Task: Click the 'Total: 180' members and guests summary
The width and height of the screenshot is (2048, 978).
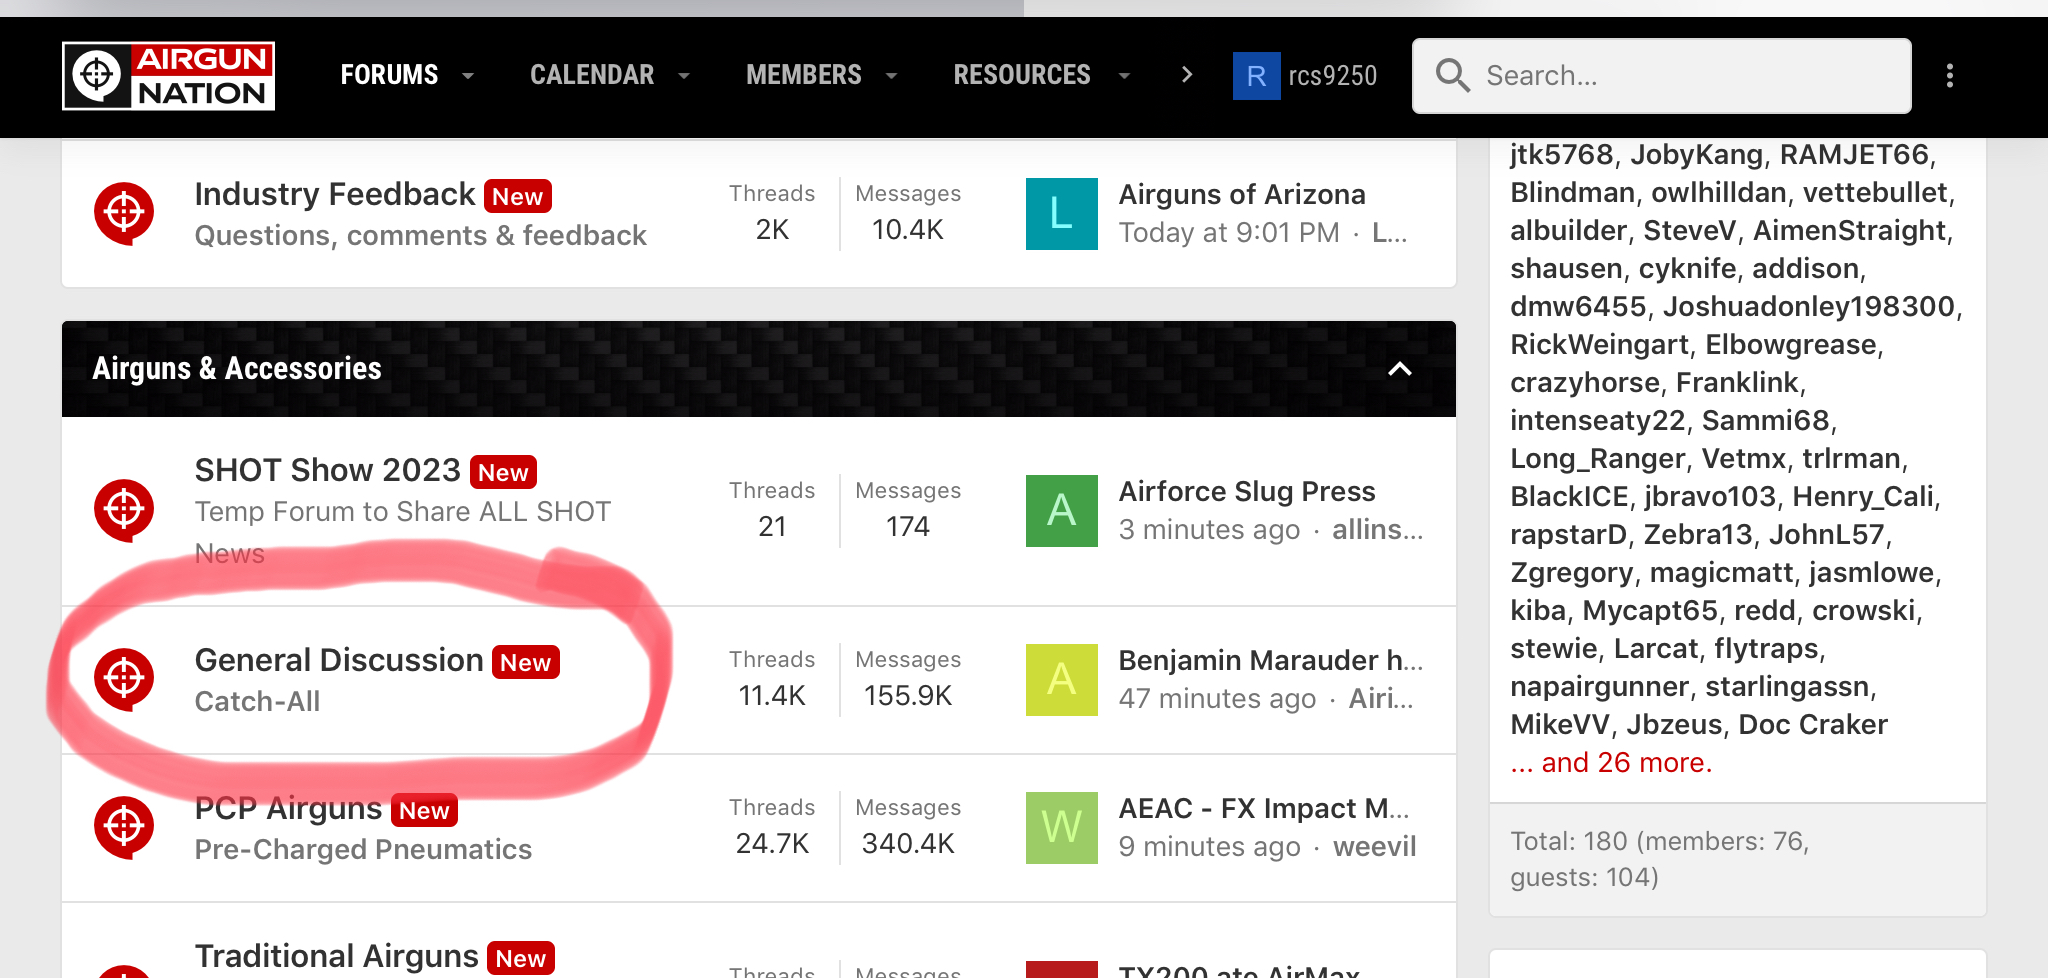Action: tap(1660, 859)
